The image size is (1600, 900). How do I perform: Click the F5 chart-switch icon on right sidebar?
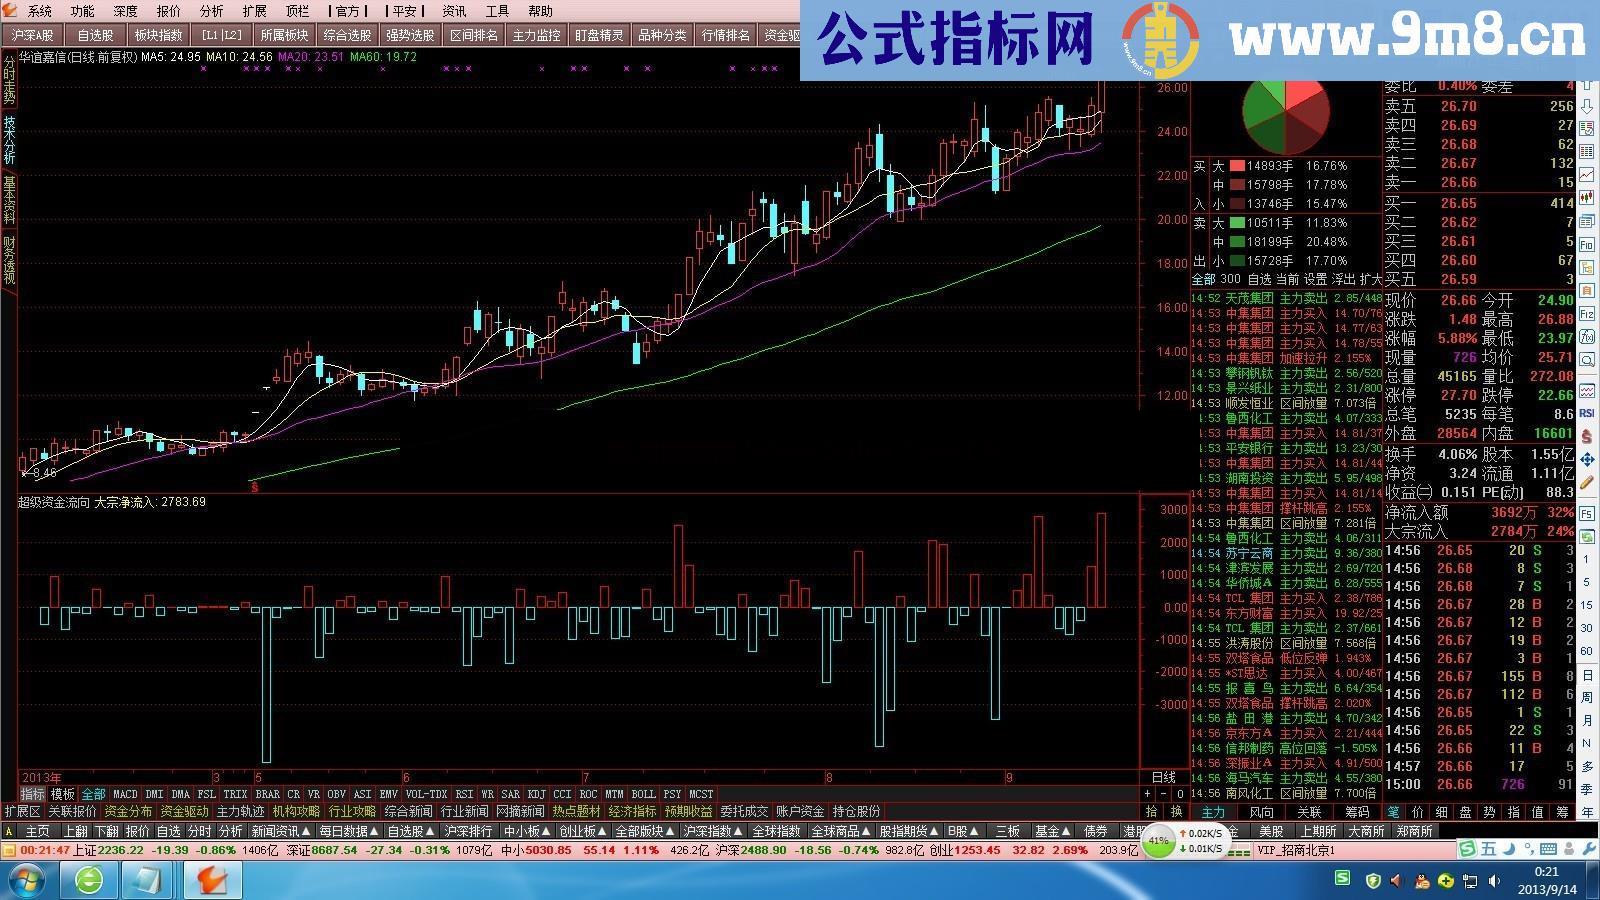tap(1588, 515)
